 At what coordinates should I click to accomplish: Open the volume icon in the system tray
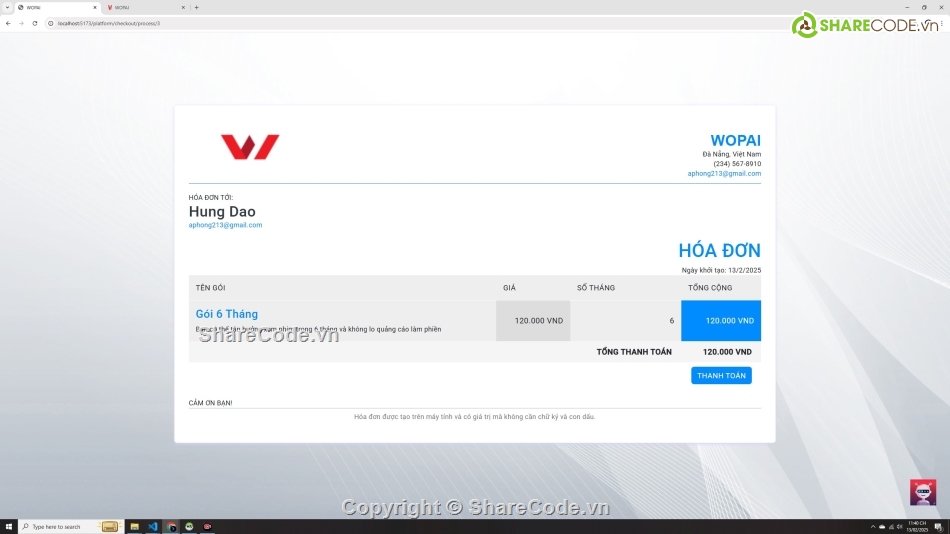[899, 527]
